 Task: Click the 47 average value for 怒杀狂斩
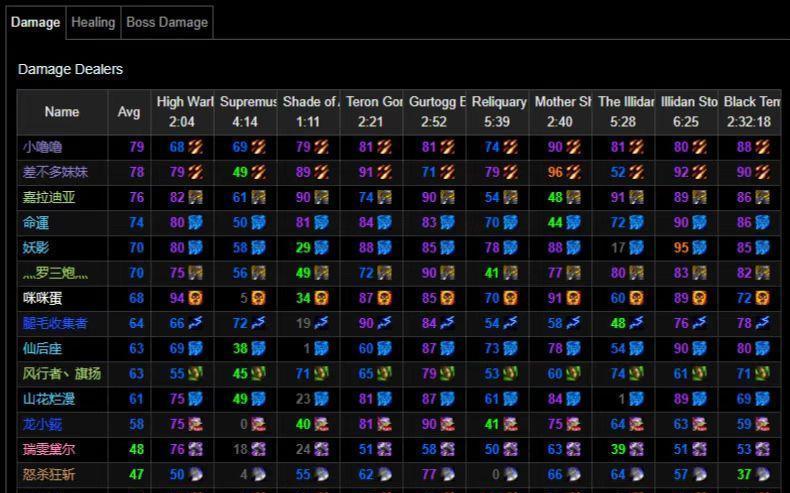point(137,474)
